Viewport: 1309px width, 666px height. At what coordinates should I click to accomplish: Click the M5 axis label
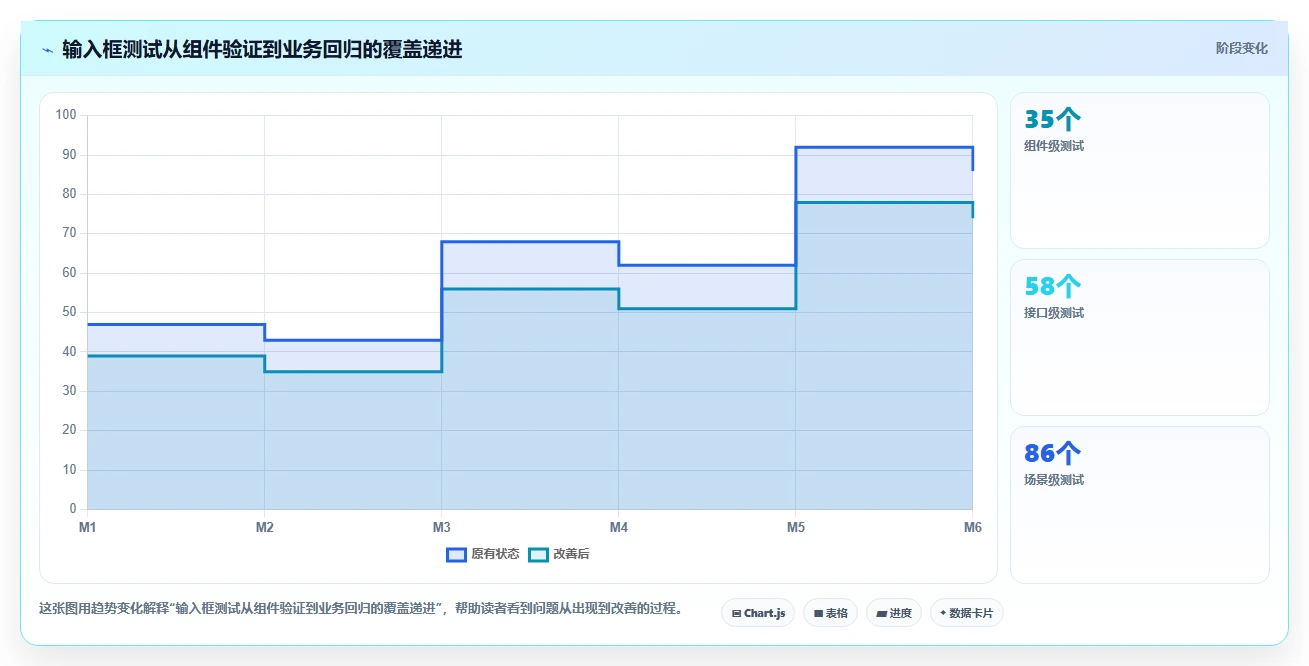[x=795, y=527]
